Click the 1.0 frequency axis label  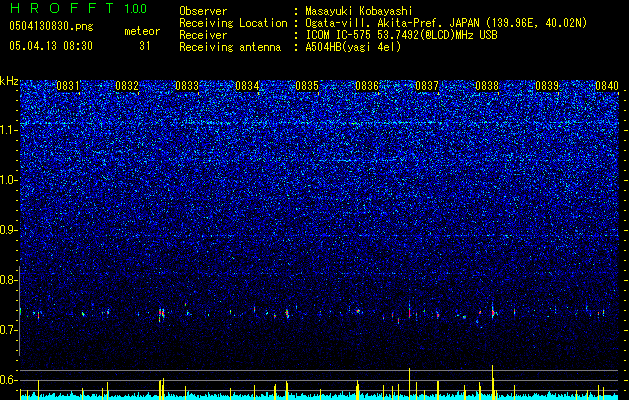click(8, 180)
